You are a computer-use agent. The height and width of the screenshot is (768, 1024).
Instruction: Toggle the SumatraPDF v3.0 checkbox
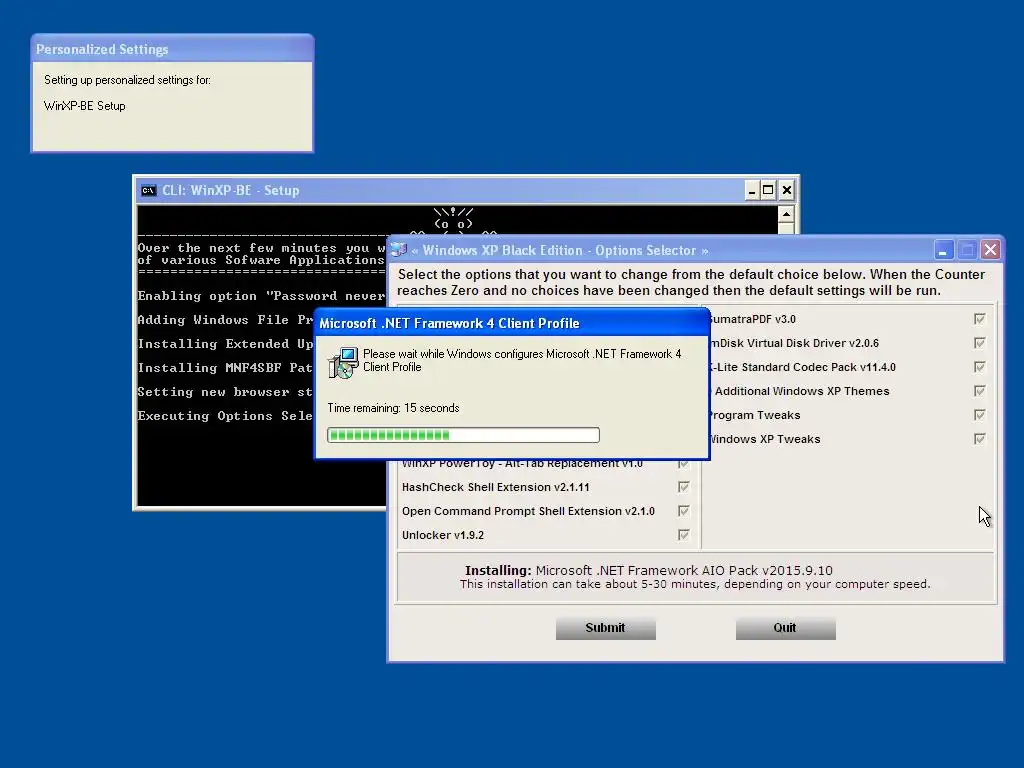(979, 319)
